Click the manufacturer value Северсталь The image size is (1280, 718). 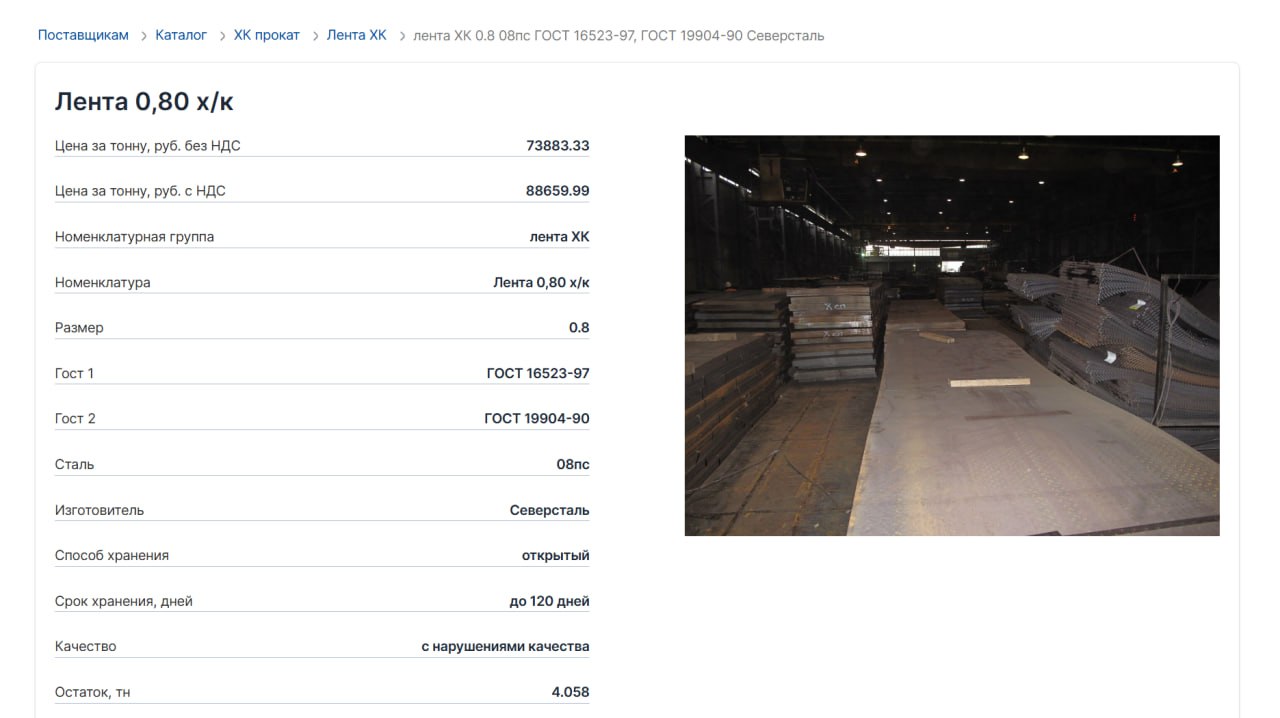550,510
